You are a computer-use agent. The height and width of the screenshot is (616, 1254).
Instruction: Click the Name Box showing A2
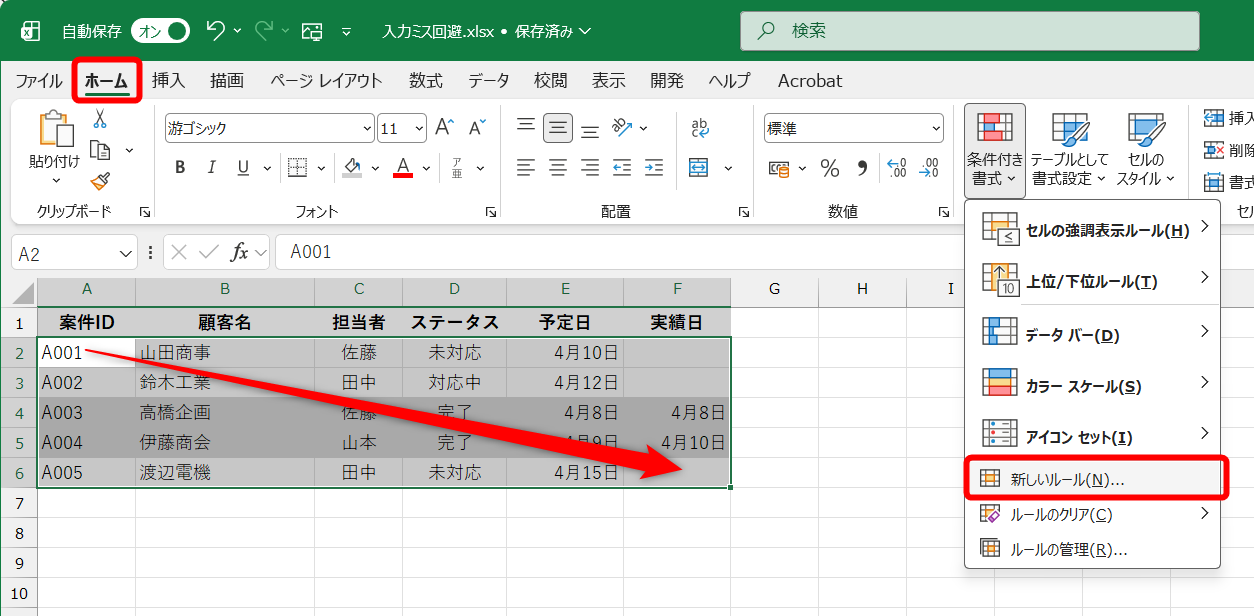pos(65,252)
